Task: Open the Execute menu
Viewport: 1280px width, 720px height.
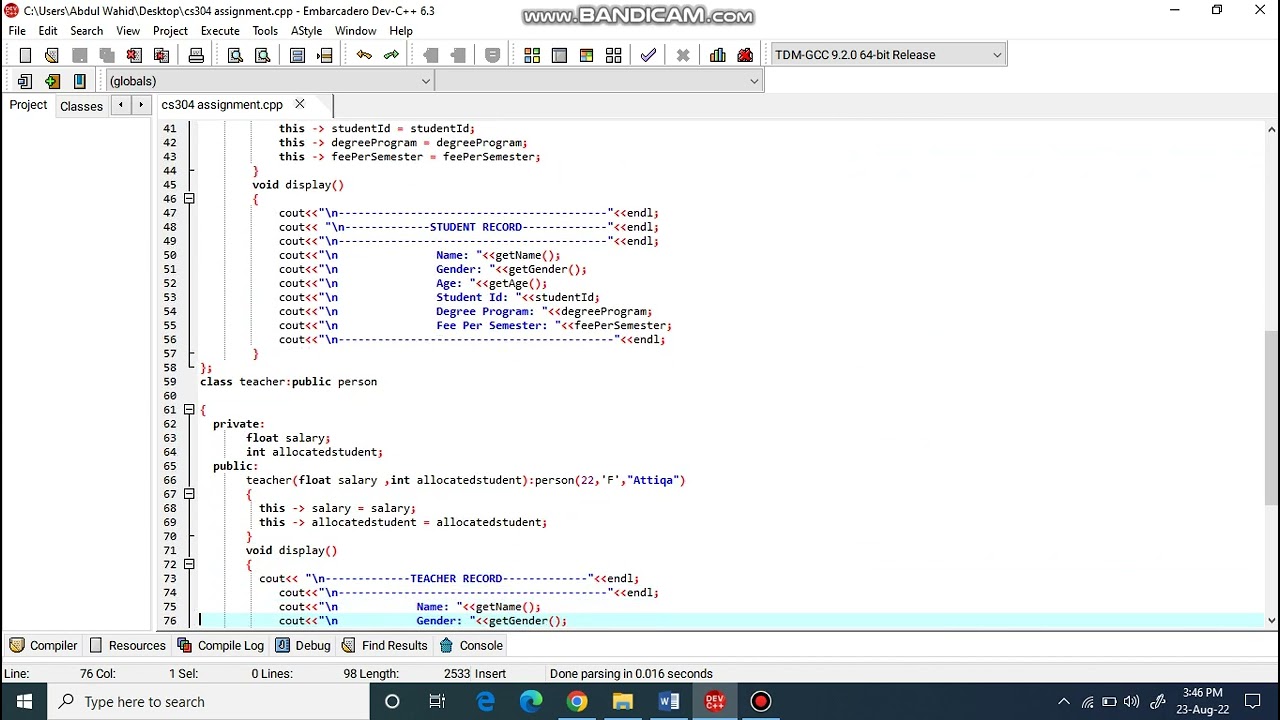Action: (x=220, y=31)
